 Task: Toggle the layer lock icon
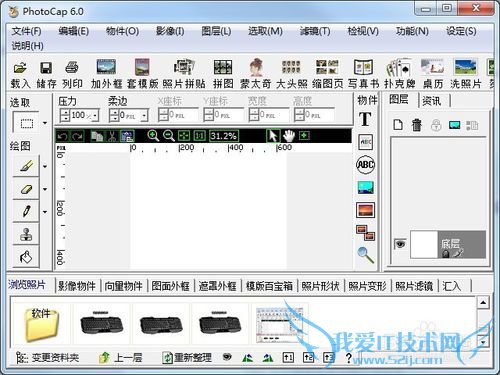[436, 125]
